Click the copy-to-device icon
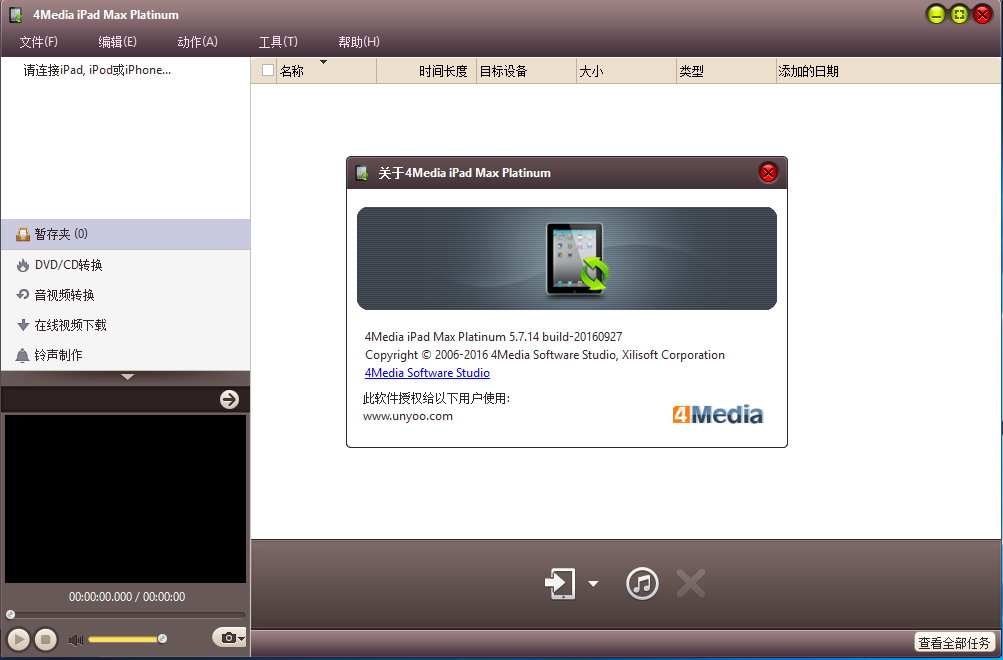This screenshot has height=660, width=1003. (x=560, y=583)
